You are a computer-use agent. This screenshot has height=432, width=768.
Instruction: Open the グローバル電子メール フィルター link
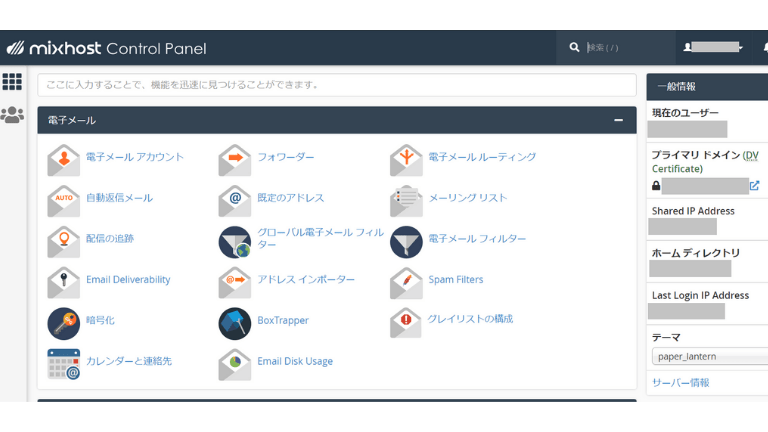320,238
